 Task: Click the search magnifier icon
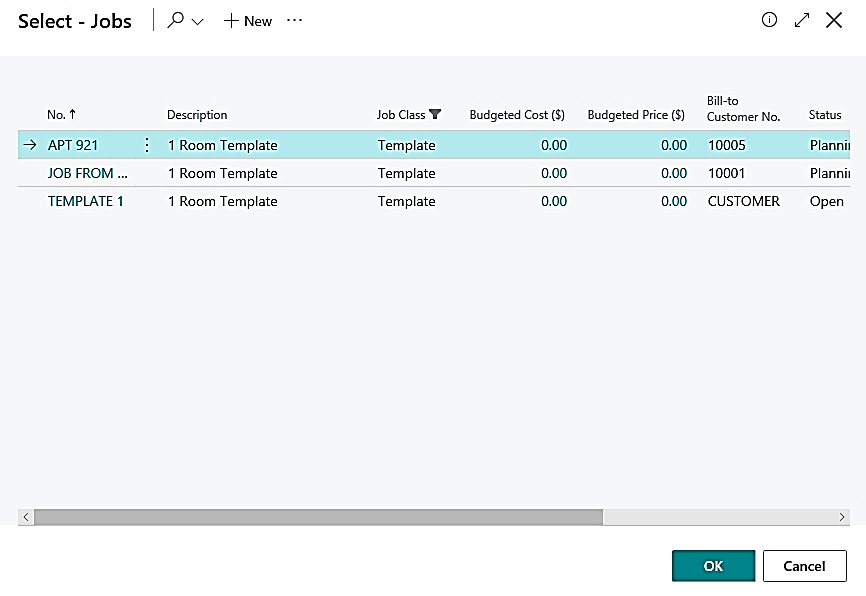click(176, 21)
